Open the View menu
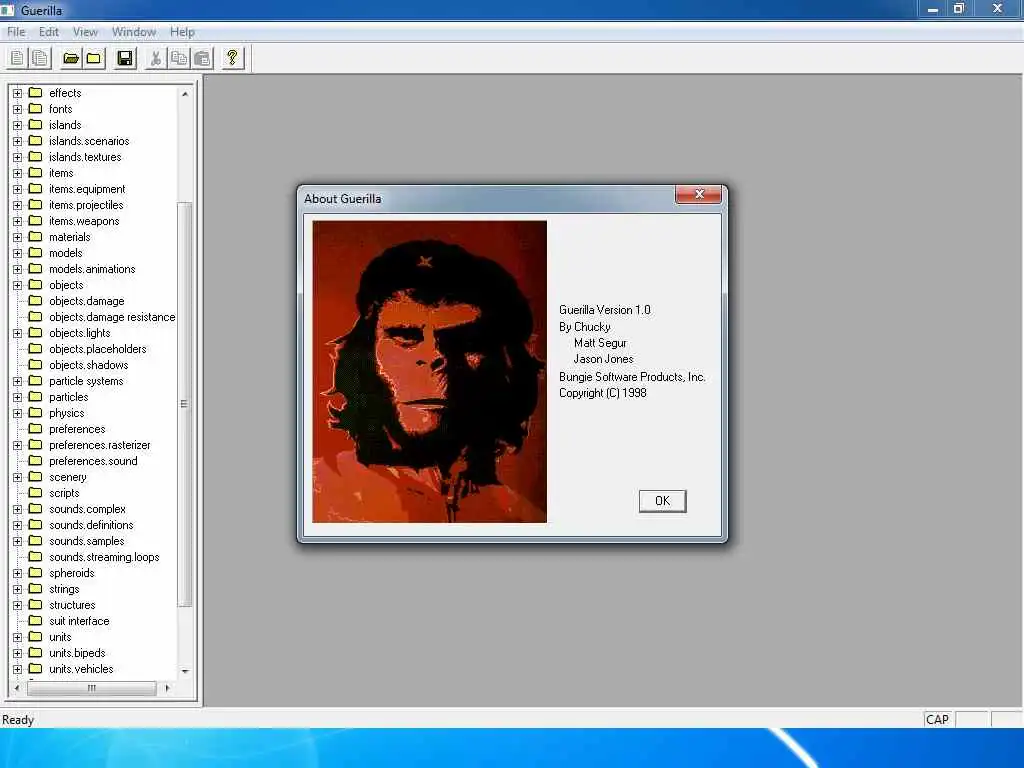Screen dimensions: 1024x768 pos(85,32)
